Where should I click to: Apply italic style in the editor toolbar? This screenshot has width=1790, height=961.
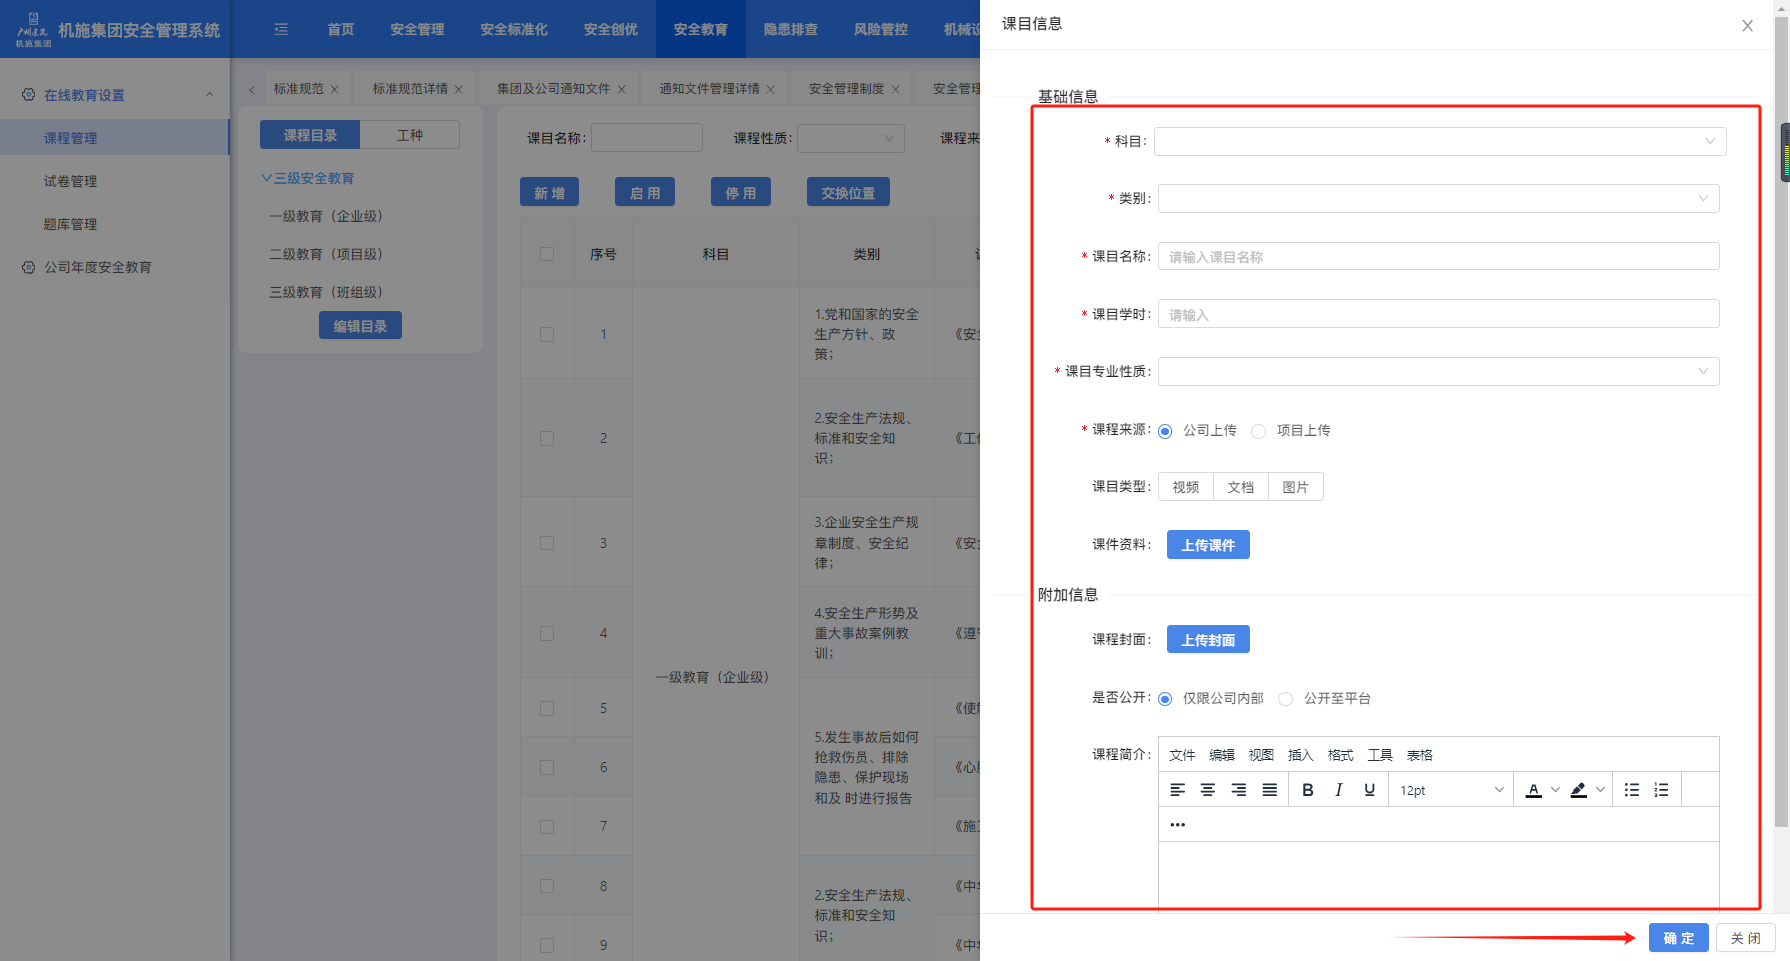pos(1338,790)
